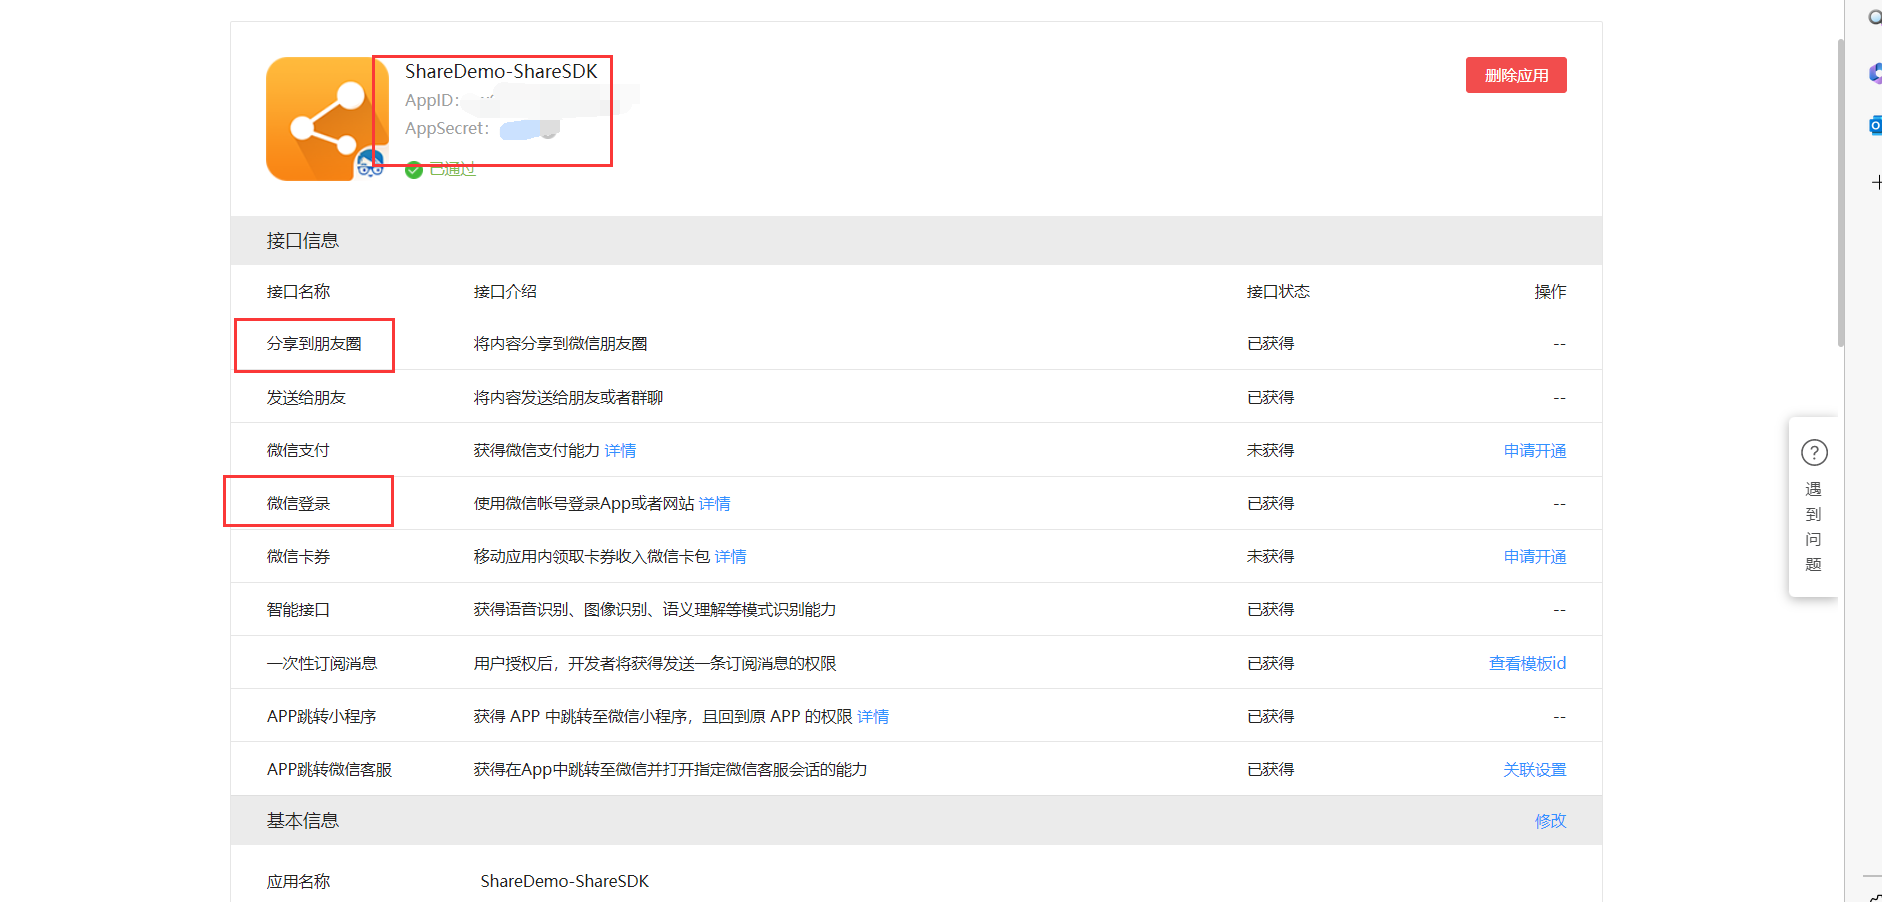
Task: Click the 遇到问题 floating help panel
Action: pos(1813,507)
